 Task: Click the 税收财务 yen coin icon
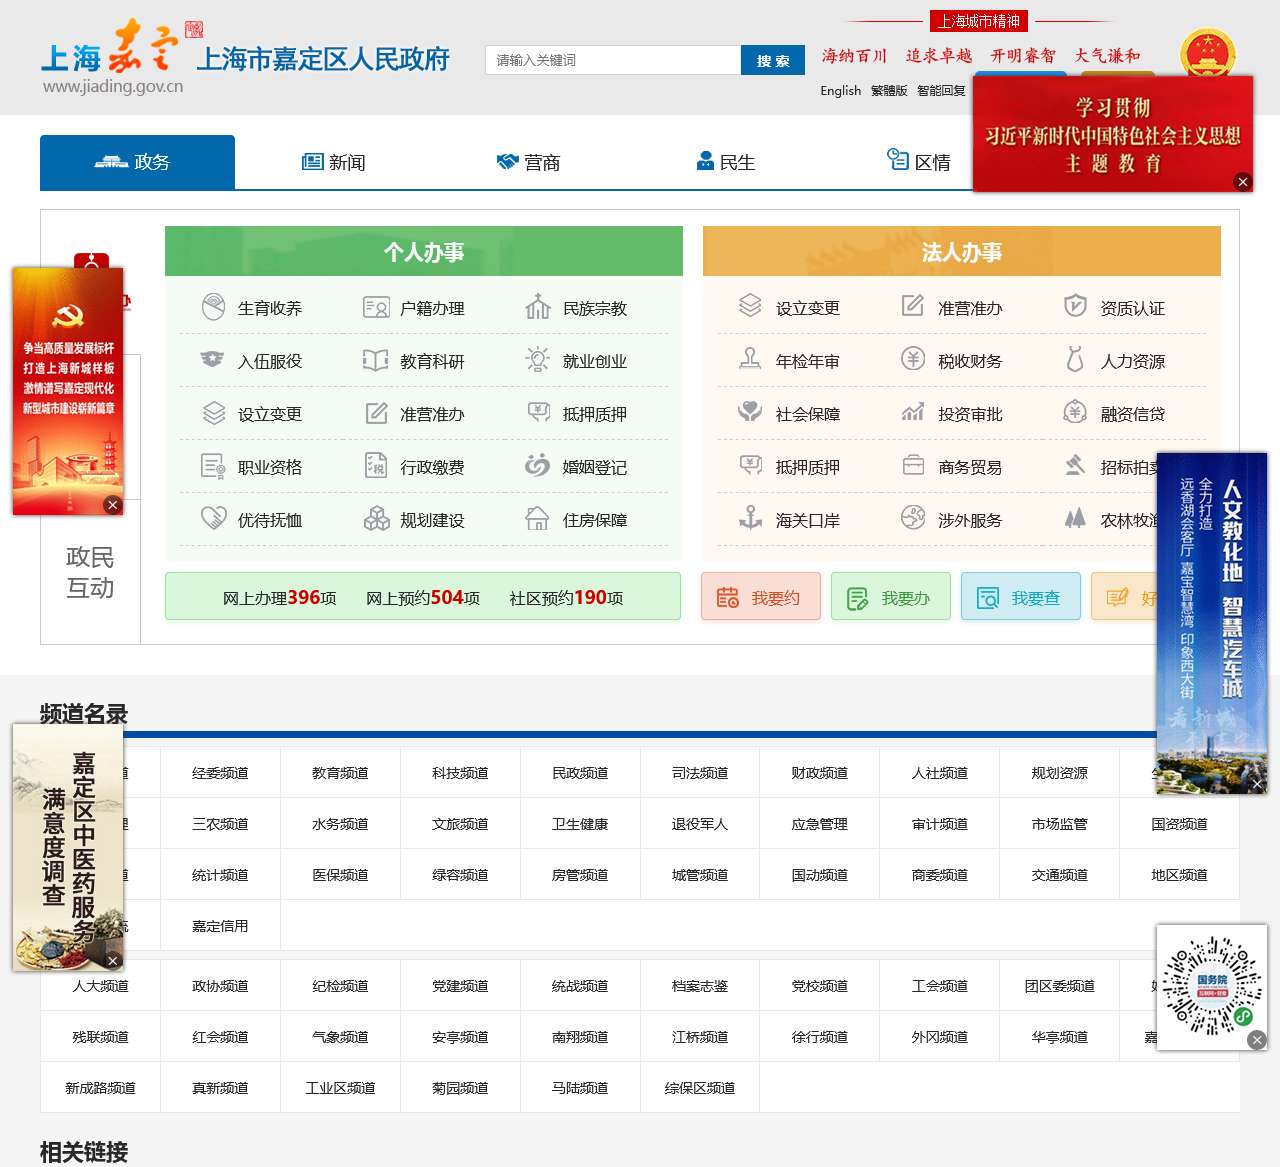(x=913, y=359)
